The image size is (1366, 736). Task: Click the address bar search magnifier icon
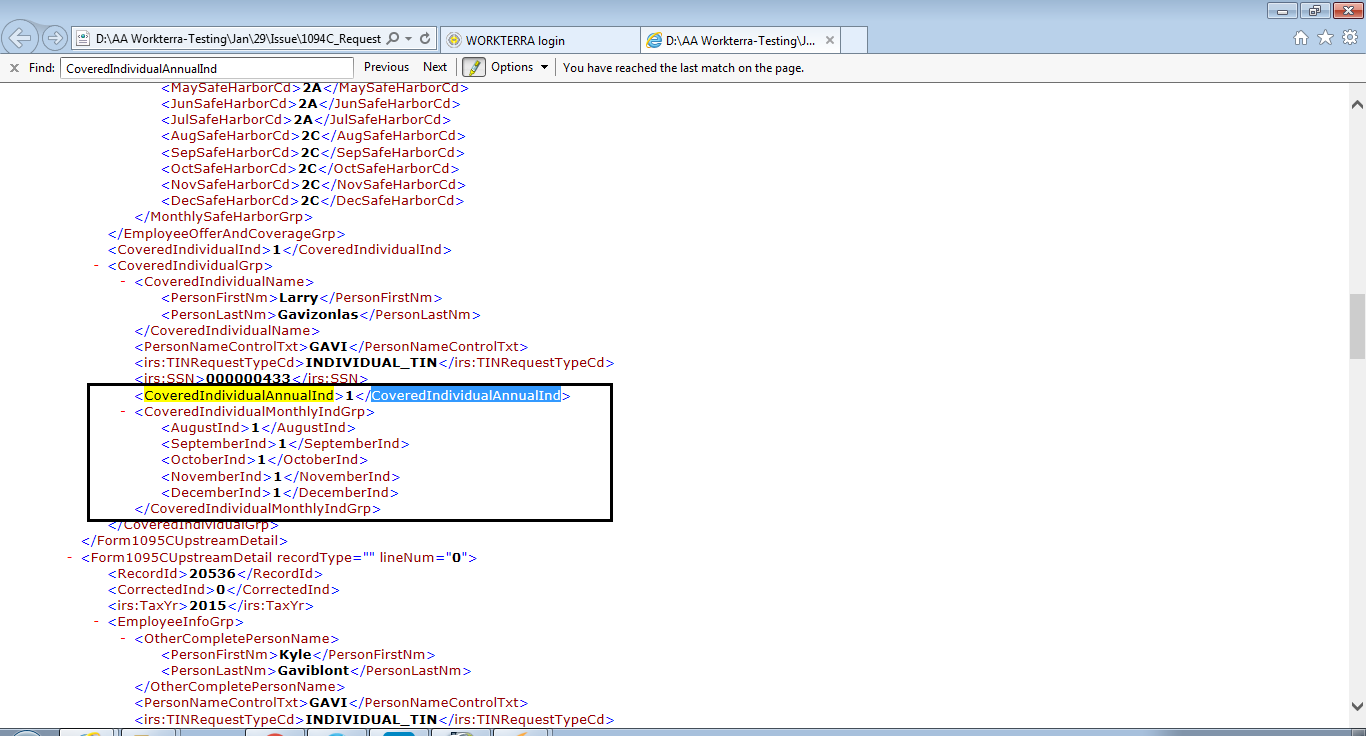[x=393, y=39]
